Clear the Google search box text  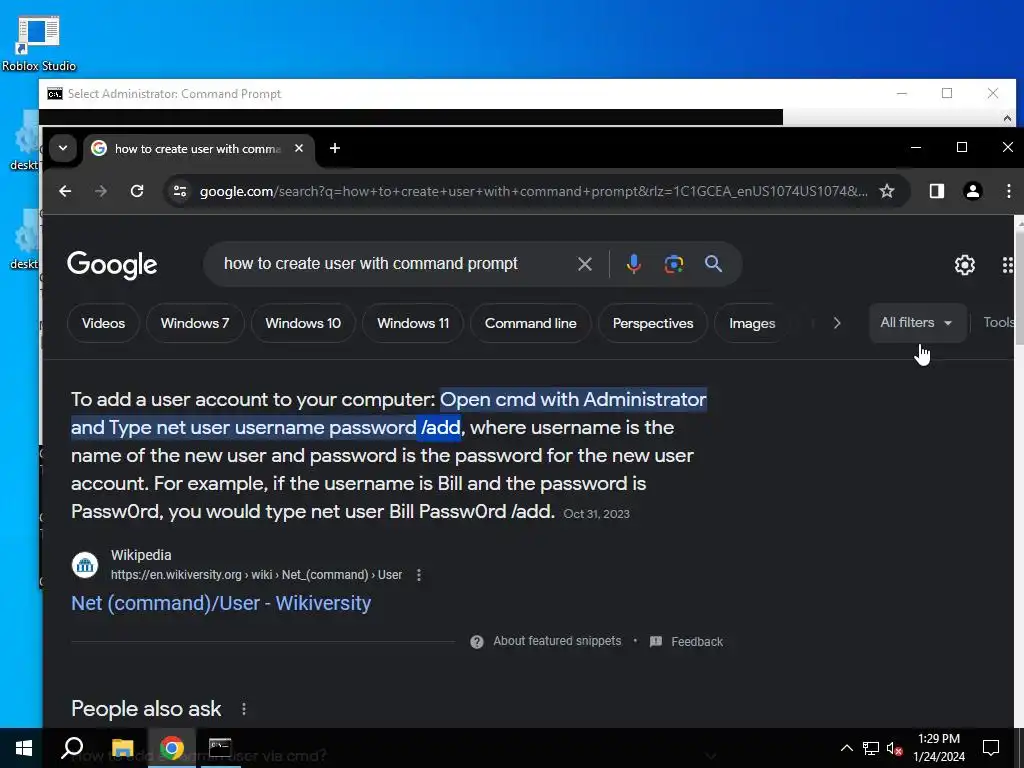click(584, 264)
